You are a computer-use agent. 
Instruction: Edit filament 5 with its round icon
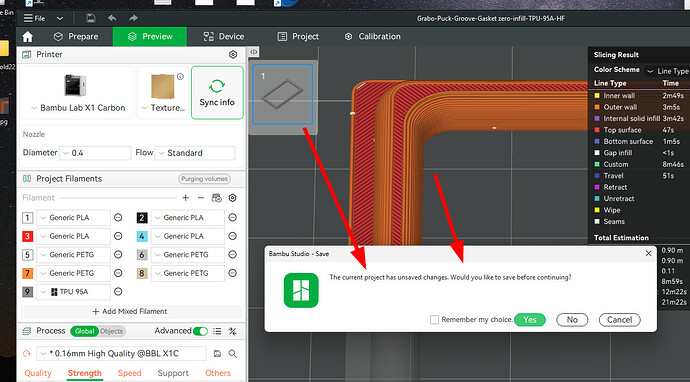(x=118, y=254)
